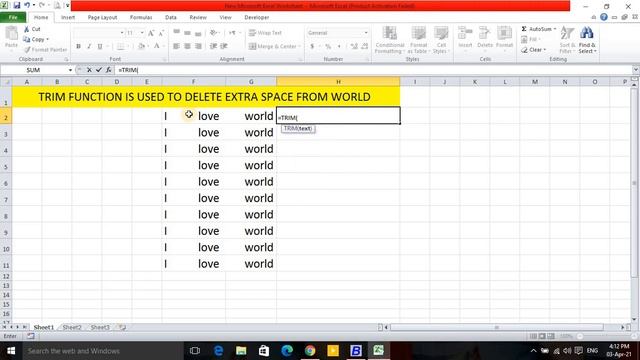Image resolution: width=640 pixels, height=360 pixels.
Task: Open Format as Table gallery
Action: (x=418, y=40)
